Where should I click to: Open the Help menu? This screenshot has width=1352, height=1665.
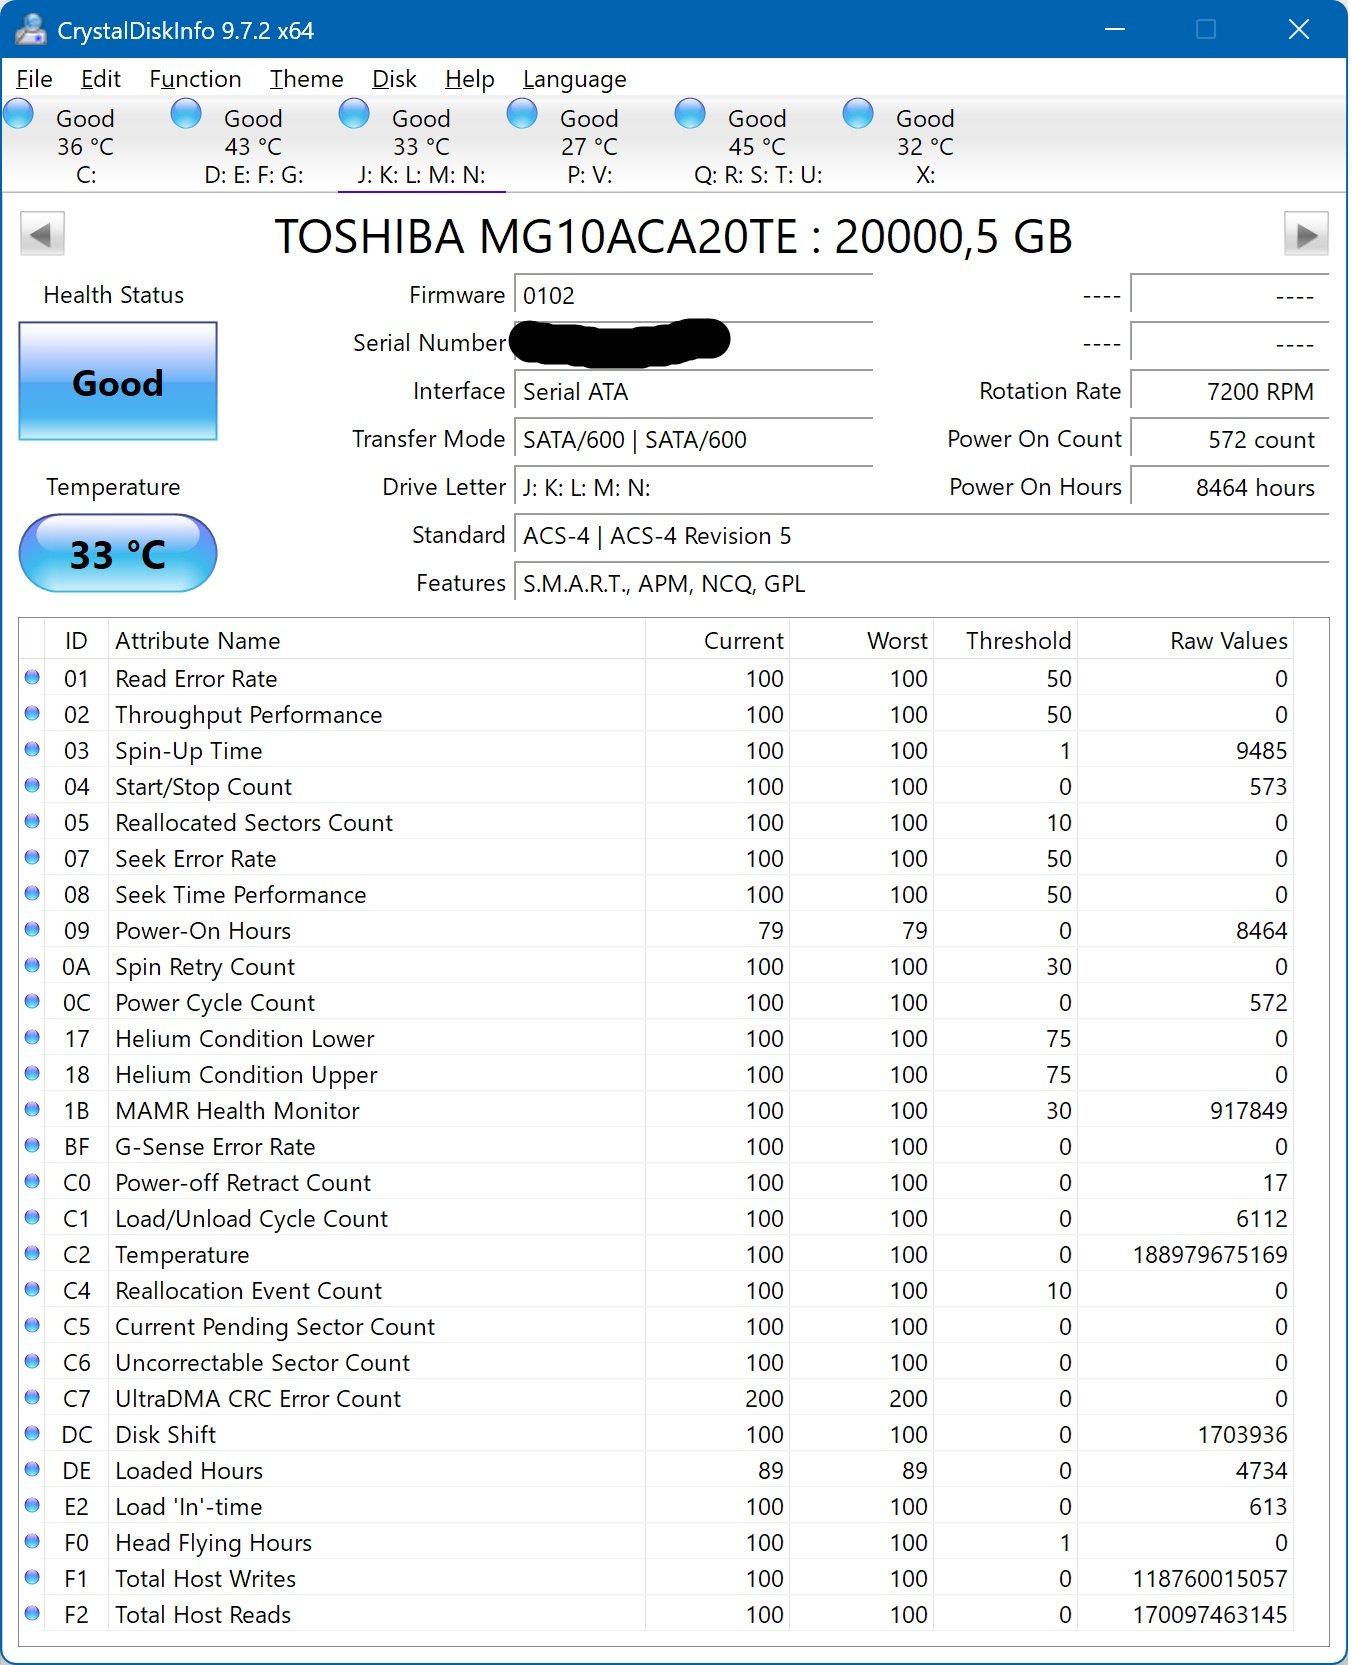pyautogui.click(x=469, y=79)
